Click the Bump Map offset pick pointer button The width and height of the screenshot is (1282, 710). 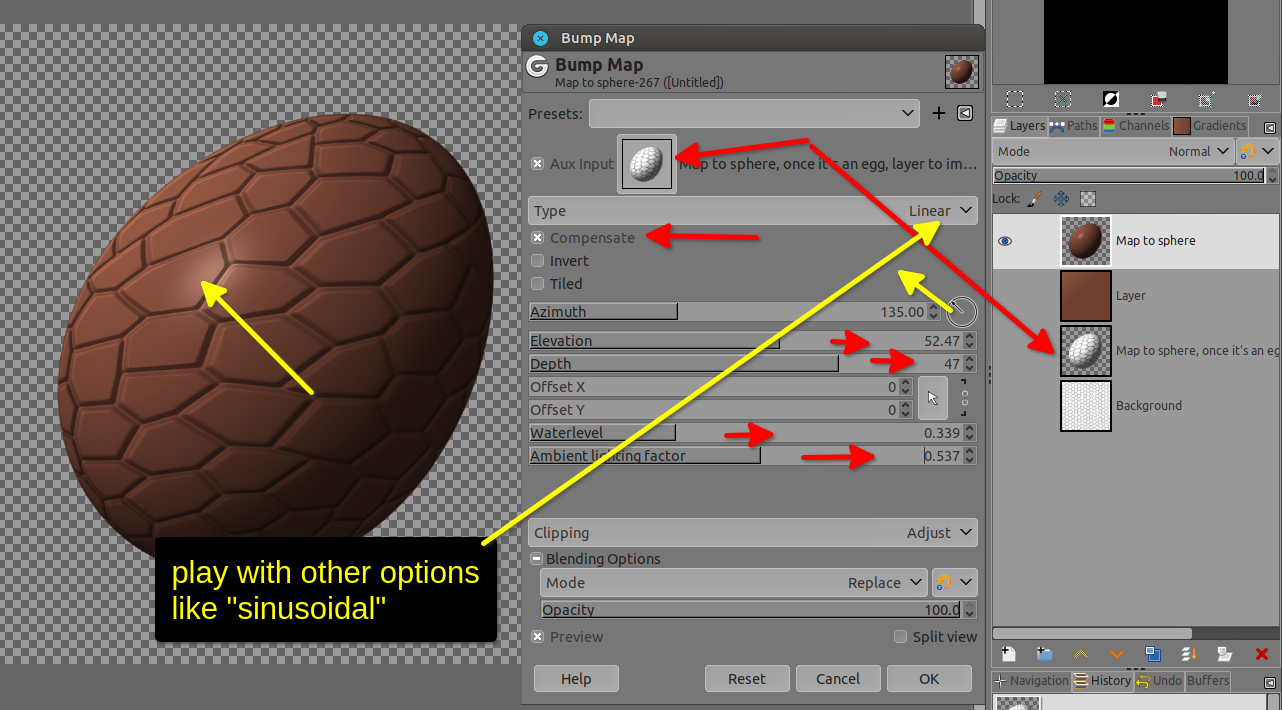932,398
